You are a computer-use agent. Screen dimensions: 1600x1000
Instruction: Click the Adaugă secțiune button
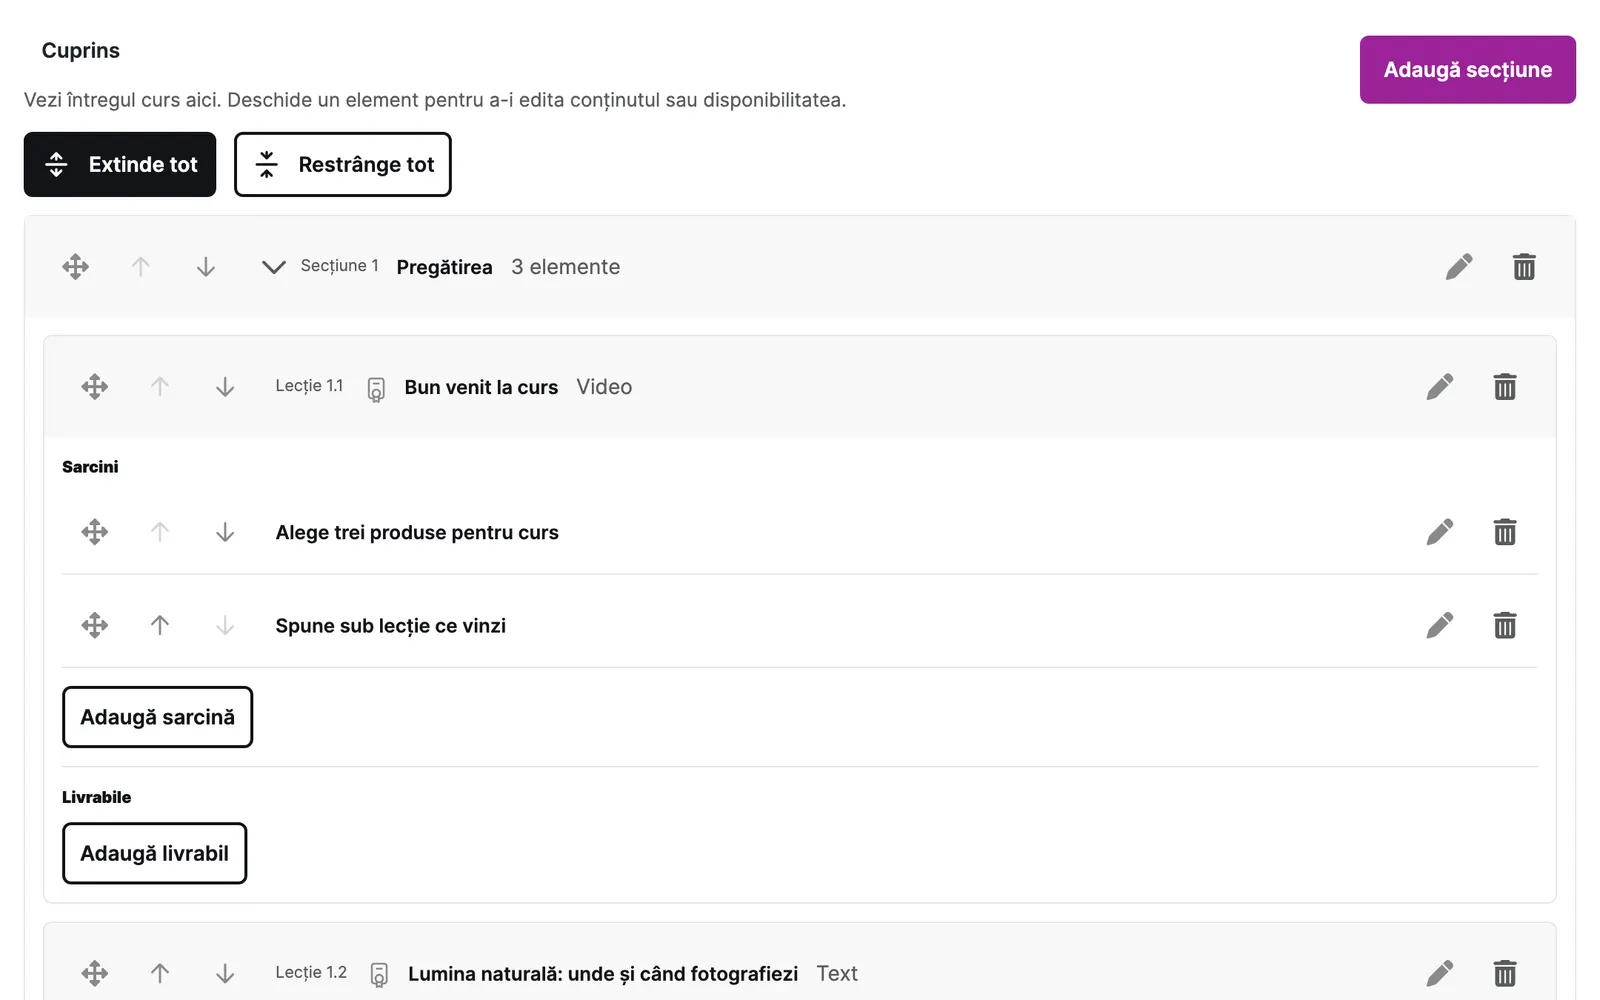point(1468,70)
